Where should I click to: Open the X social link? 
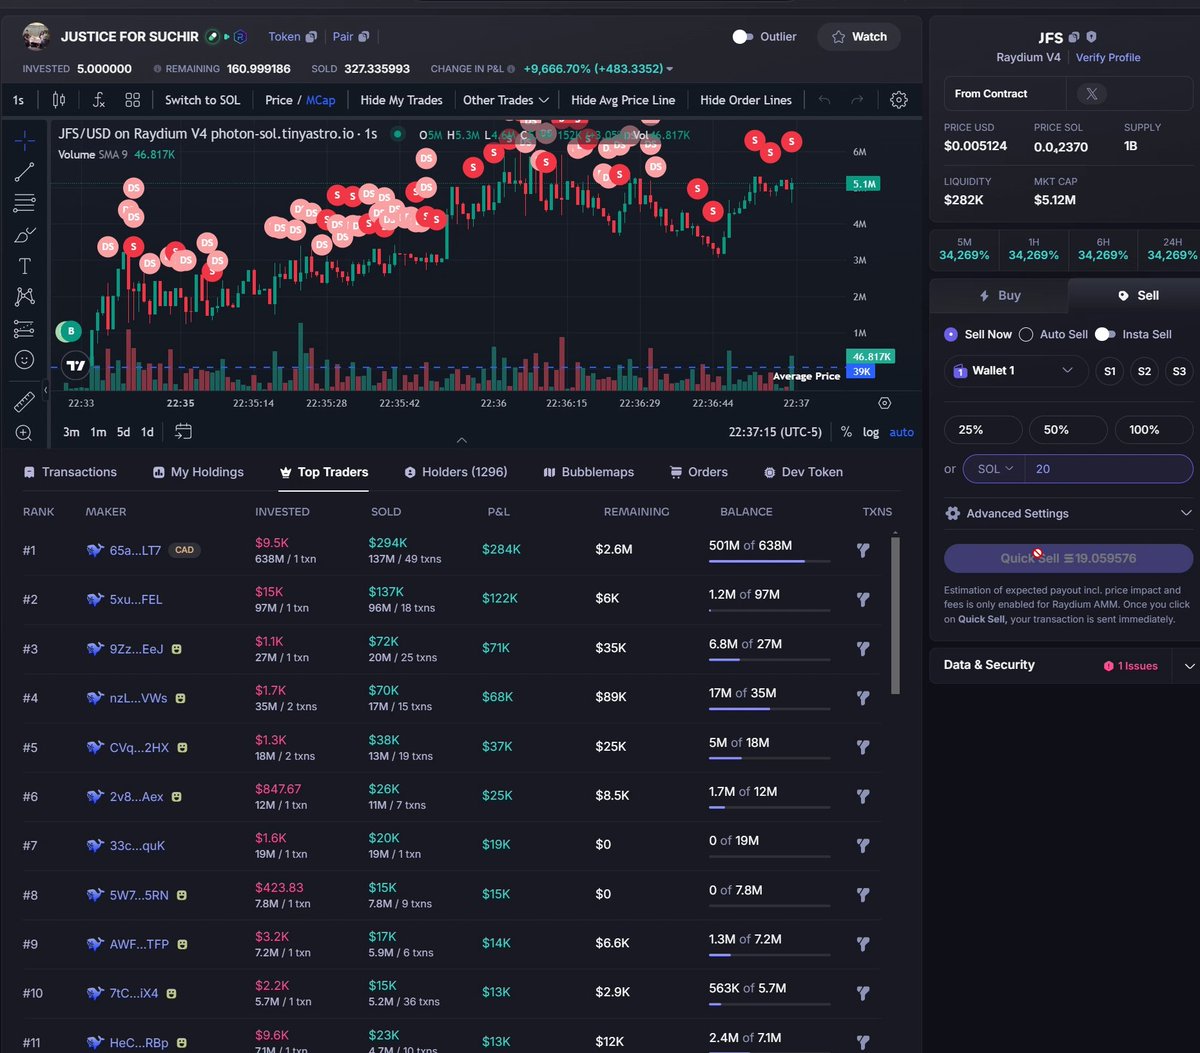tap(1091, 94)
